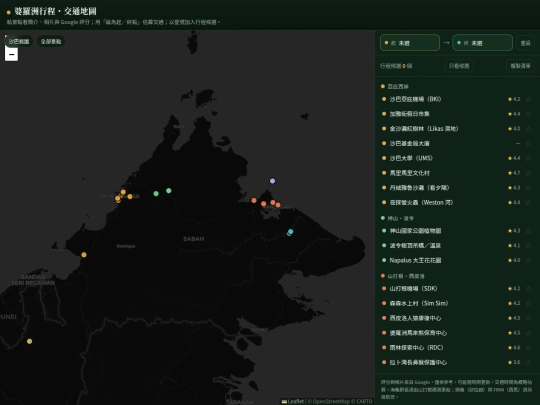
Task: Star the Napalus 大王花花園 row
Action: pos(528,260)
